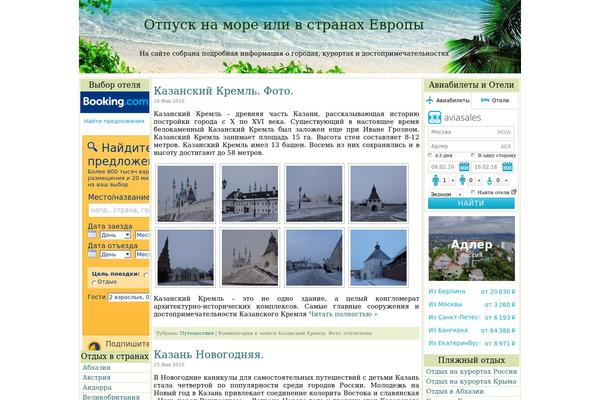Click the aviasales logo icon

[x=435, y=118]
